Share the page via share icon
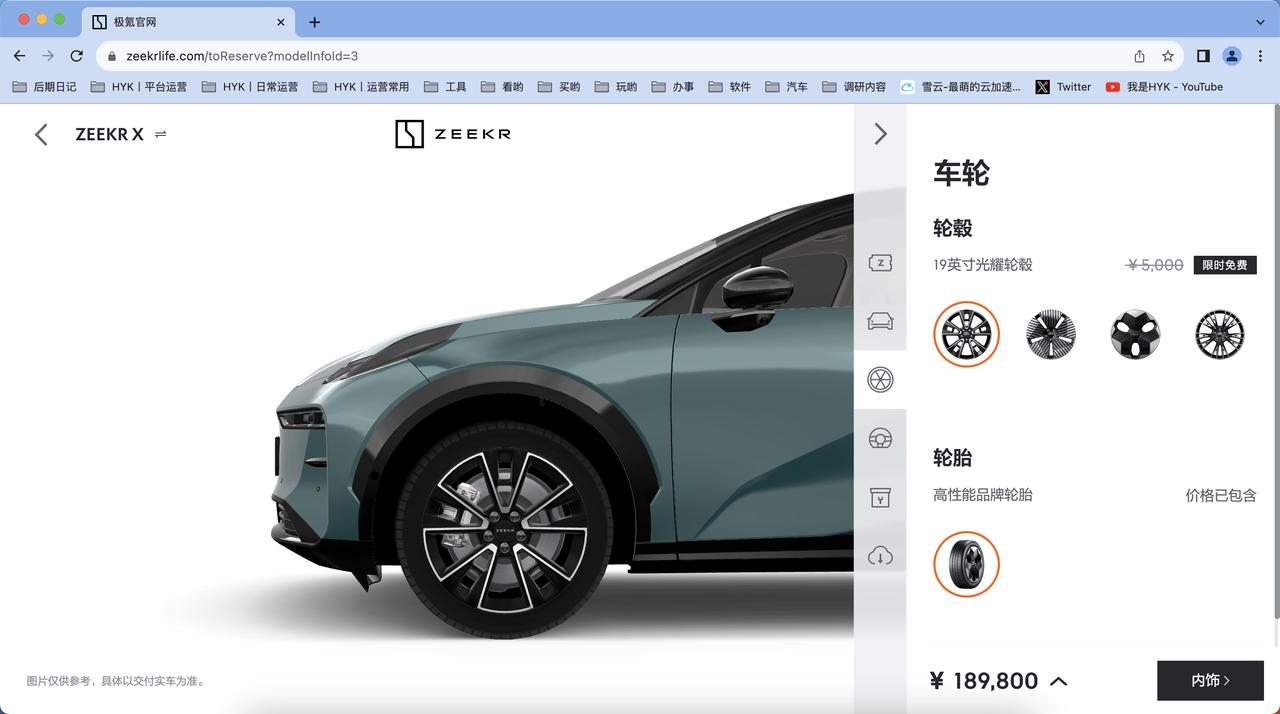This screenshot has width=1280, height=714. [x=1139, y=56]
